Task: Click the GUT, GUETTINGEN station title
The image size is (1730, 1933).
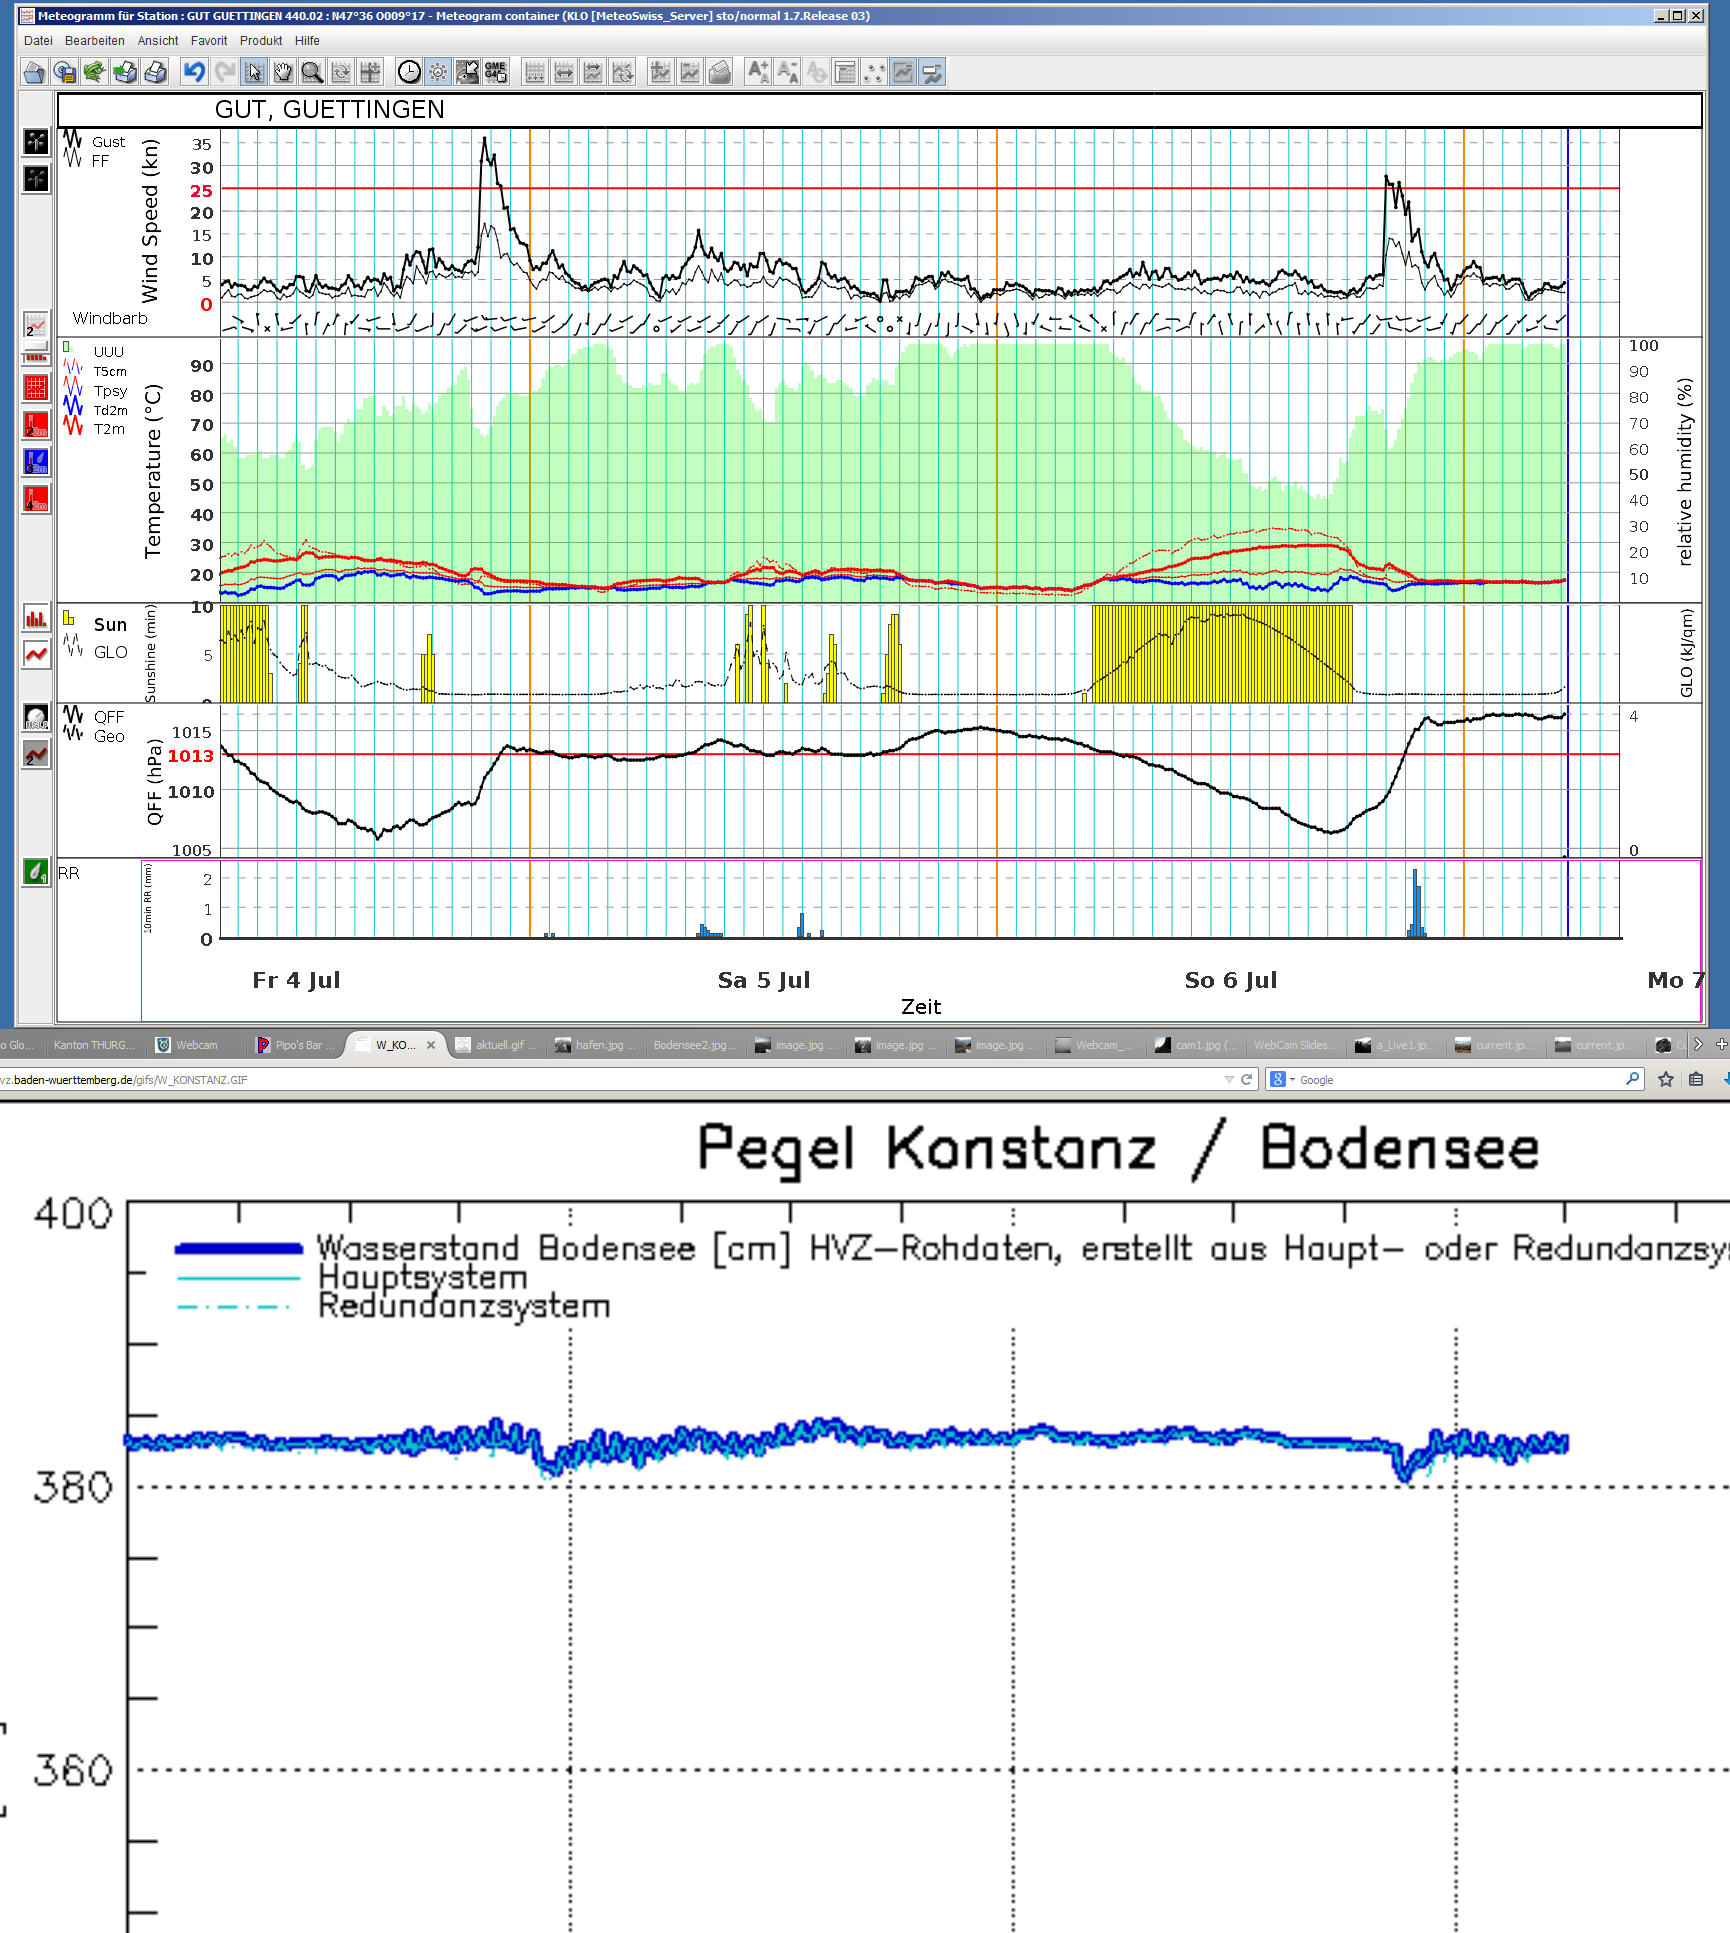Action: pyautogui.click(x=330, y=110)
